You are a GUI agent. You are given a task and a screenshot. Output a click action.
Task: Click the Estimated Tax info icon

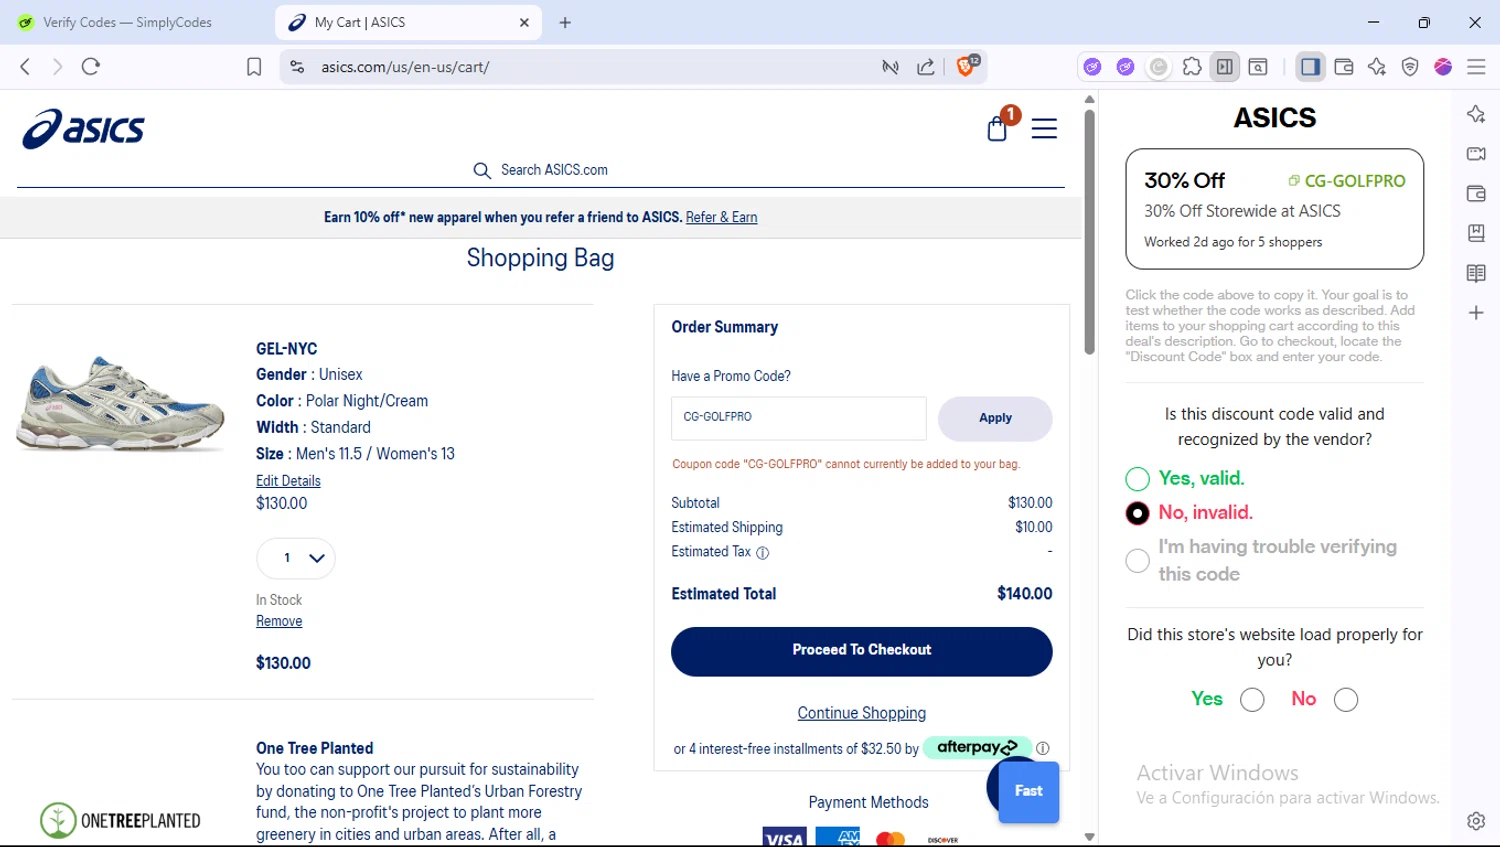point(763,553)
